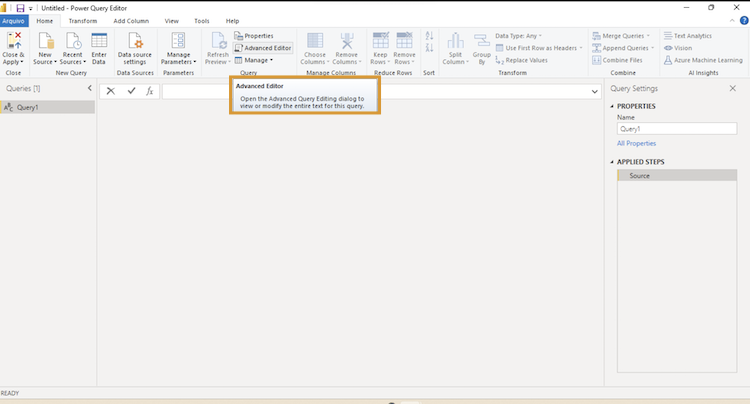The image size is (750, 404).
Task: Open the Merge Queries dropdown
Action: pyautogui.click(x=621, y=36)
